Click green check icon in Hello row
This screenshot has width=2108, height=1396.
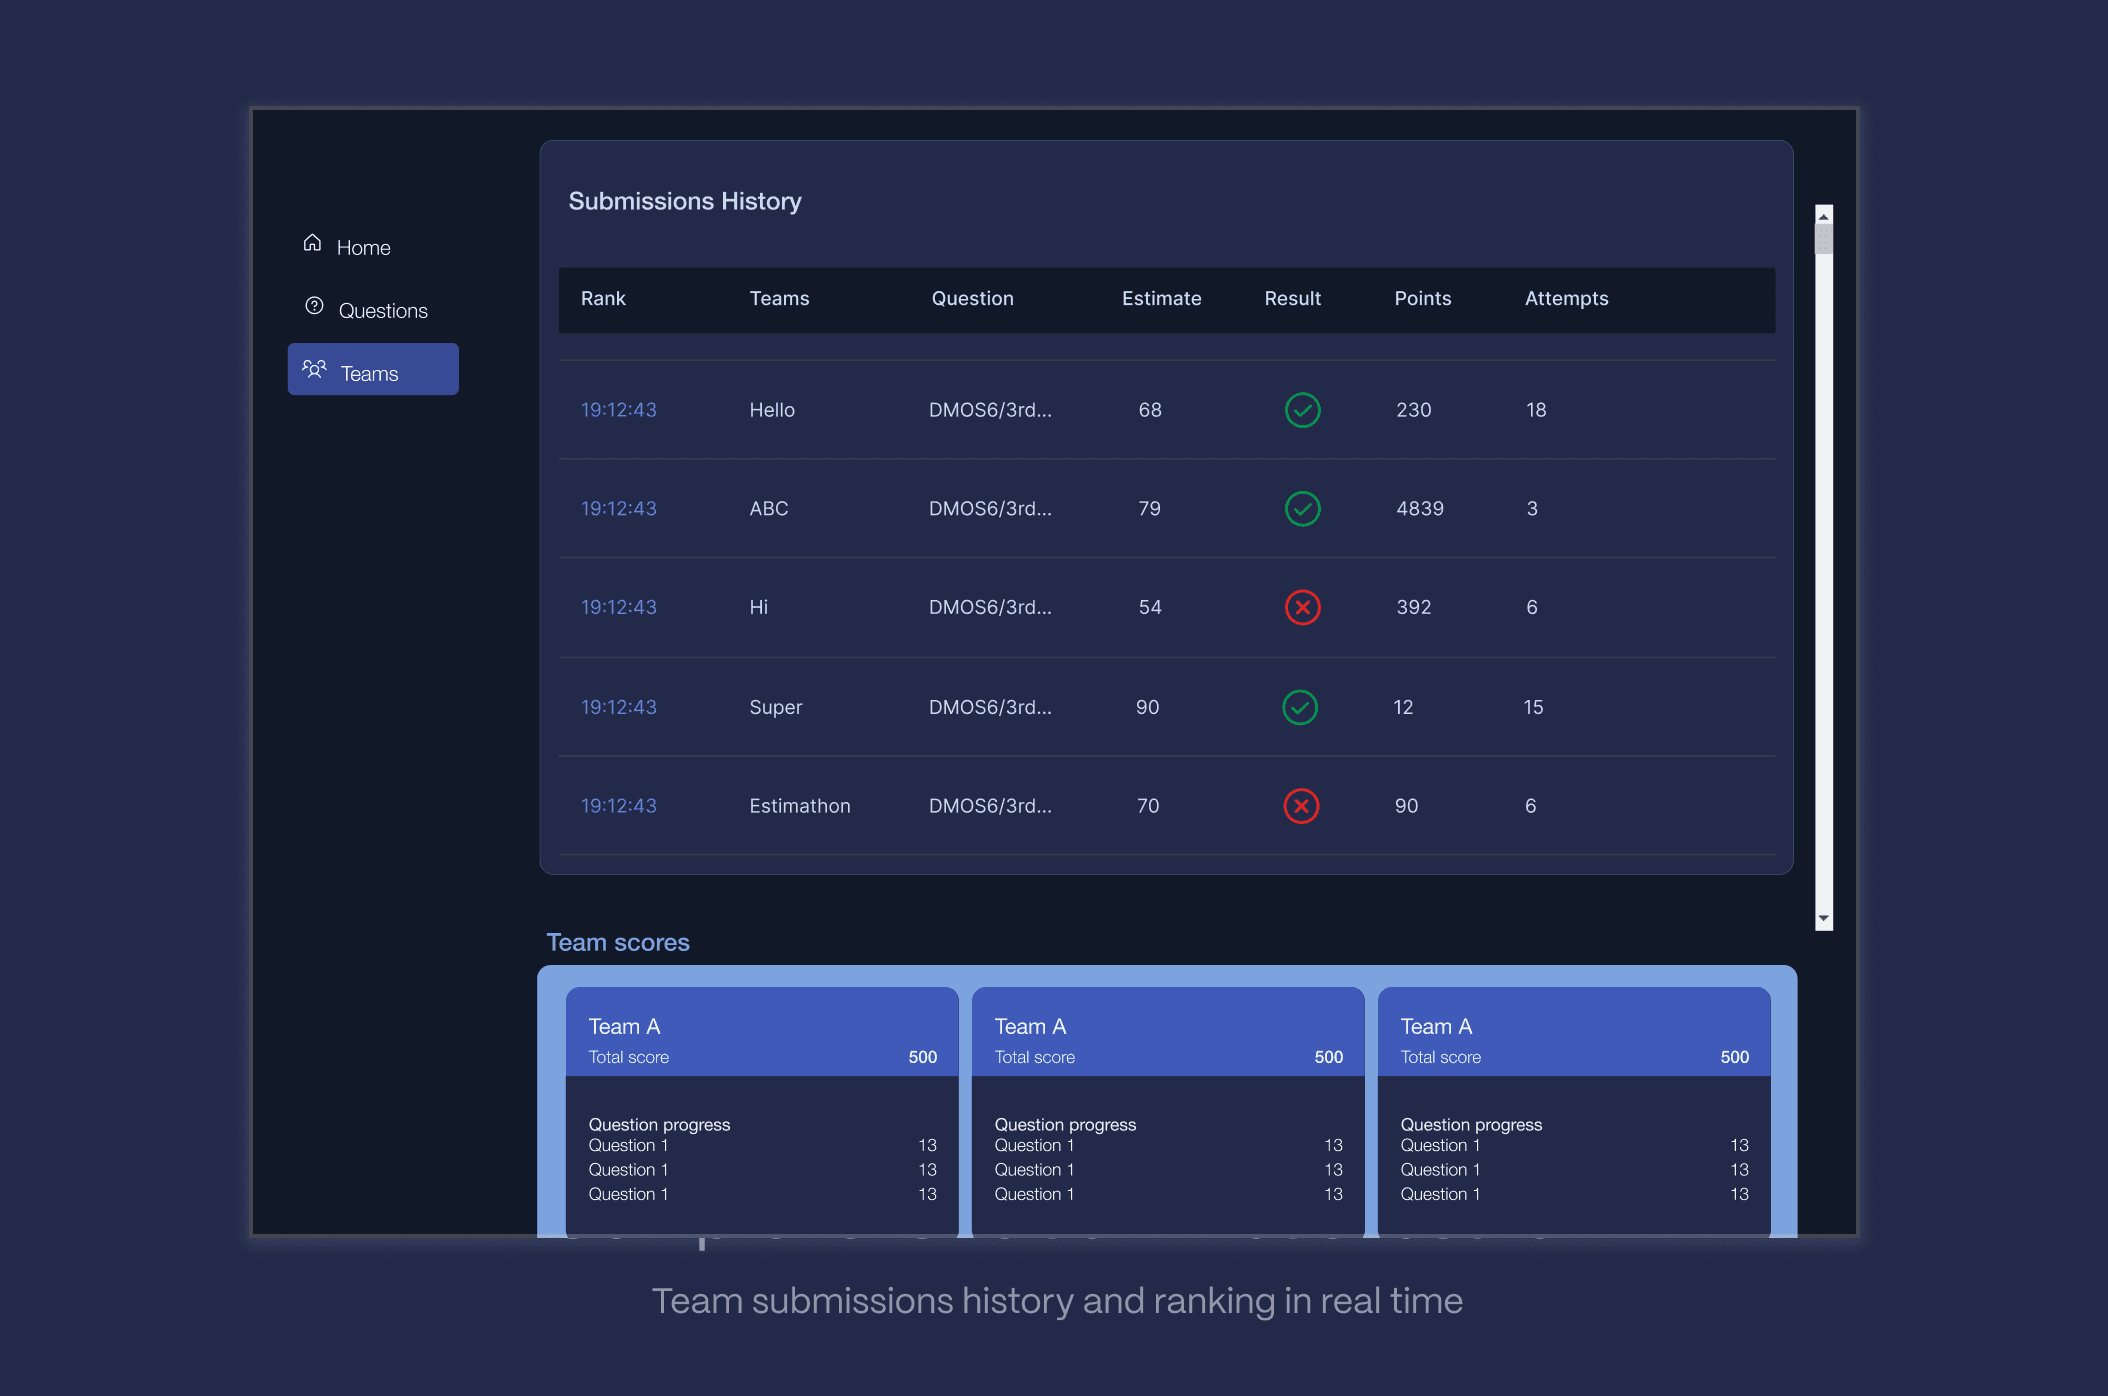click(1302, 410)
